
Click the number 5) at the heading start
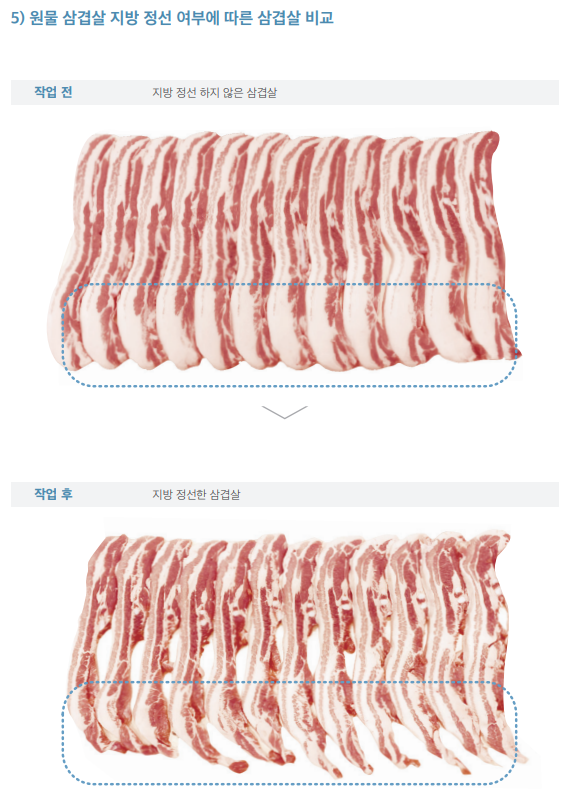click(17, 18)
